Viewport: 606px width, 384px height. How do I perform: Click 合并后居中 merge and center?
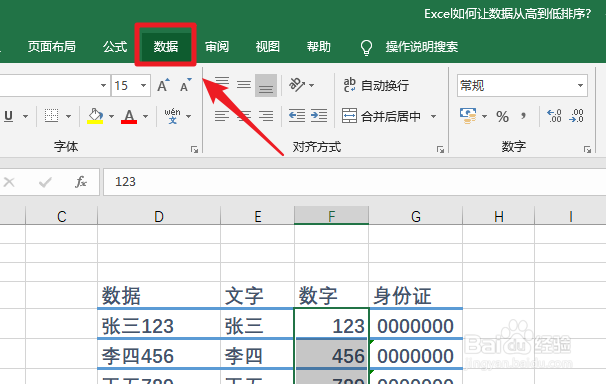coord(381,116)
